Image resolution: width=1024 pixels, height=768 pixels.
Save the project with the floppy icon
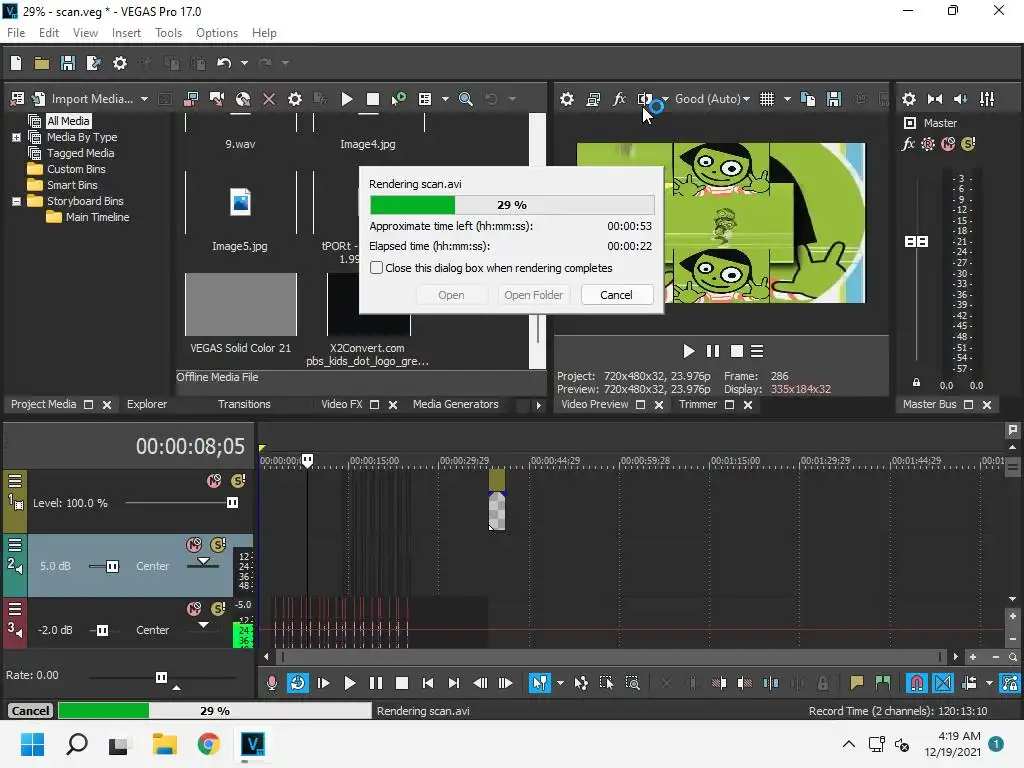point(67,63)
